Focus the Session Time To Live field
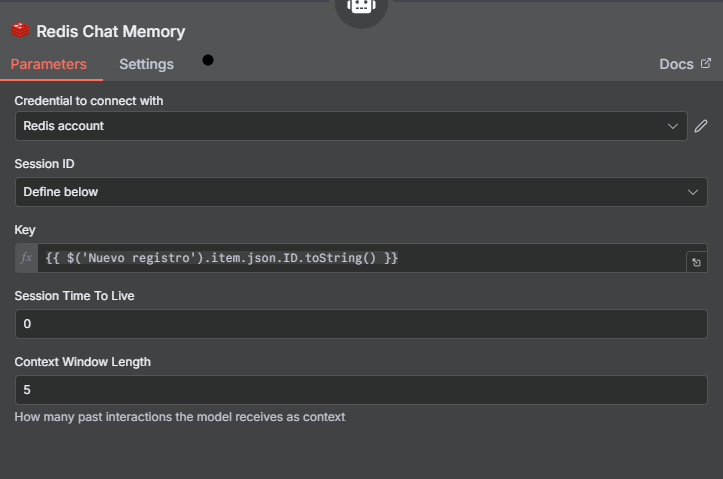The height and width of the screenshot is (479, 723). pyautogui.click(x=361, y=324)
